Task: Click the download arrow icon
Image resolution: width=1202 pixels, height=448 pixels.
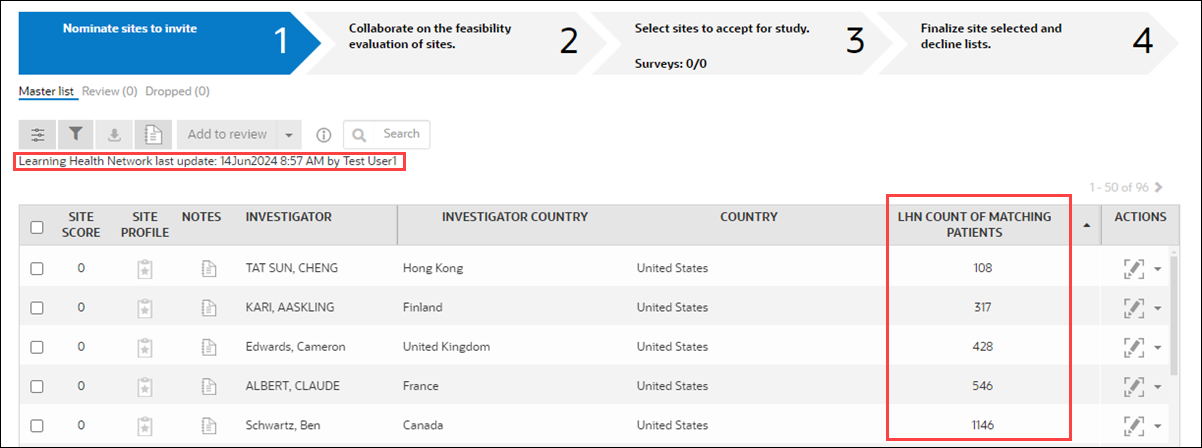Action: click(x=114, y=134)
